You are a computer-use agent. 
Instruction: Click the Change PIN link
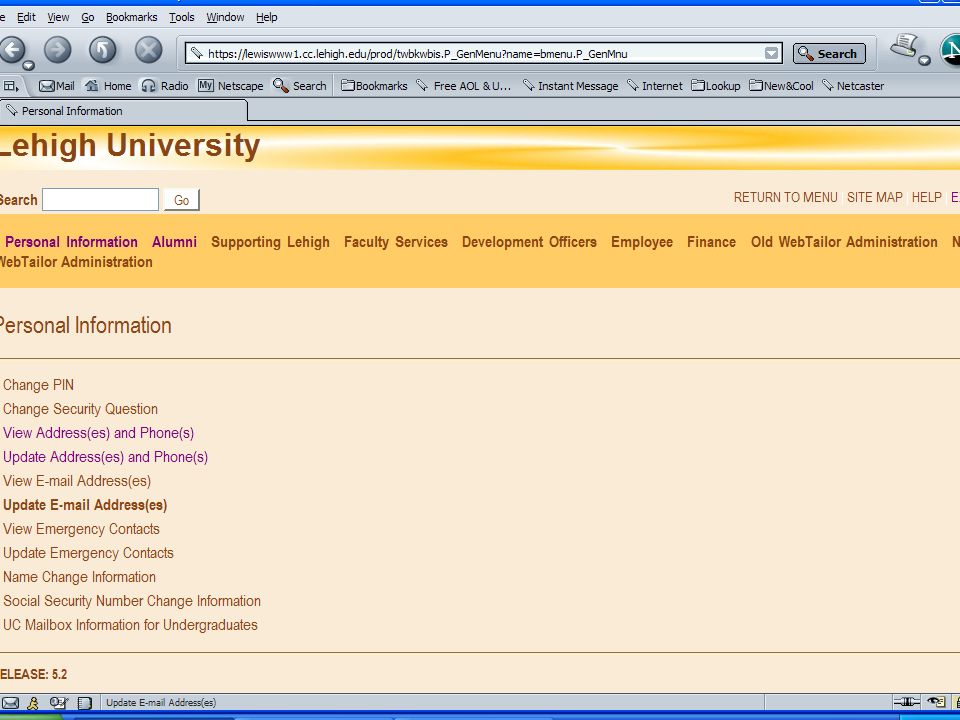coord(39,385)
